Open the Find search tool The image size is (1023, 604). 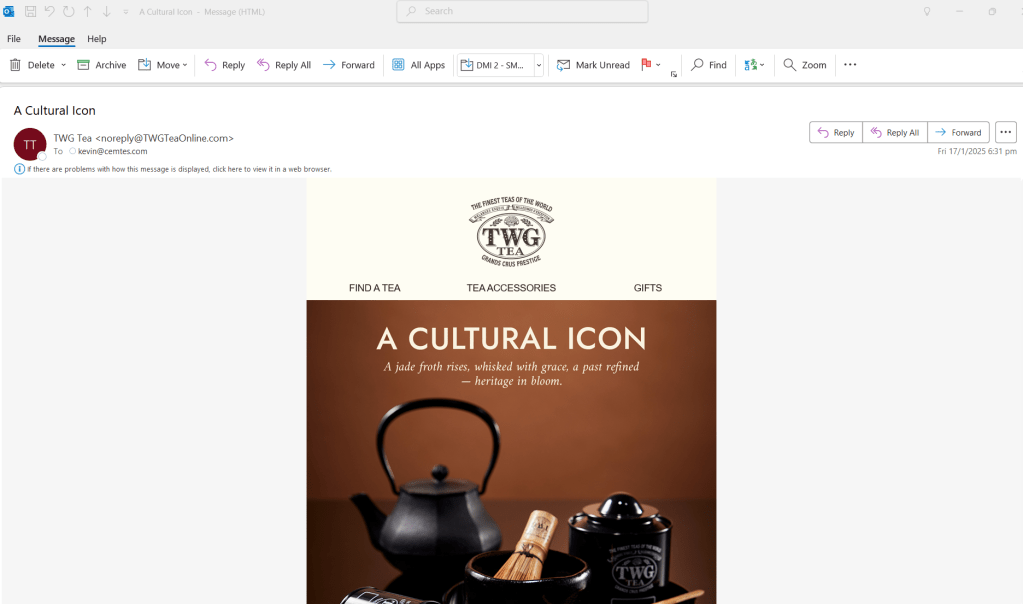(x=709, y=65)
